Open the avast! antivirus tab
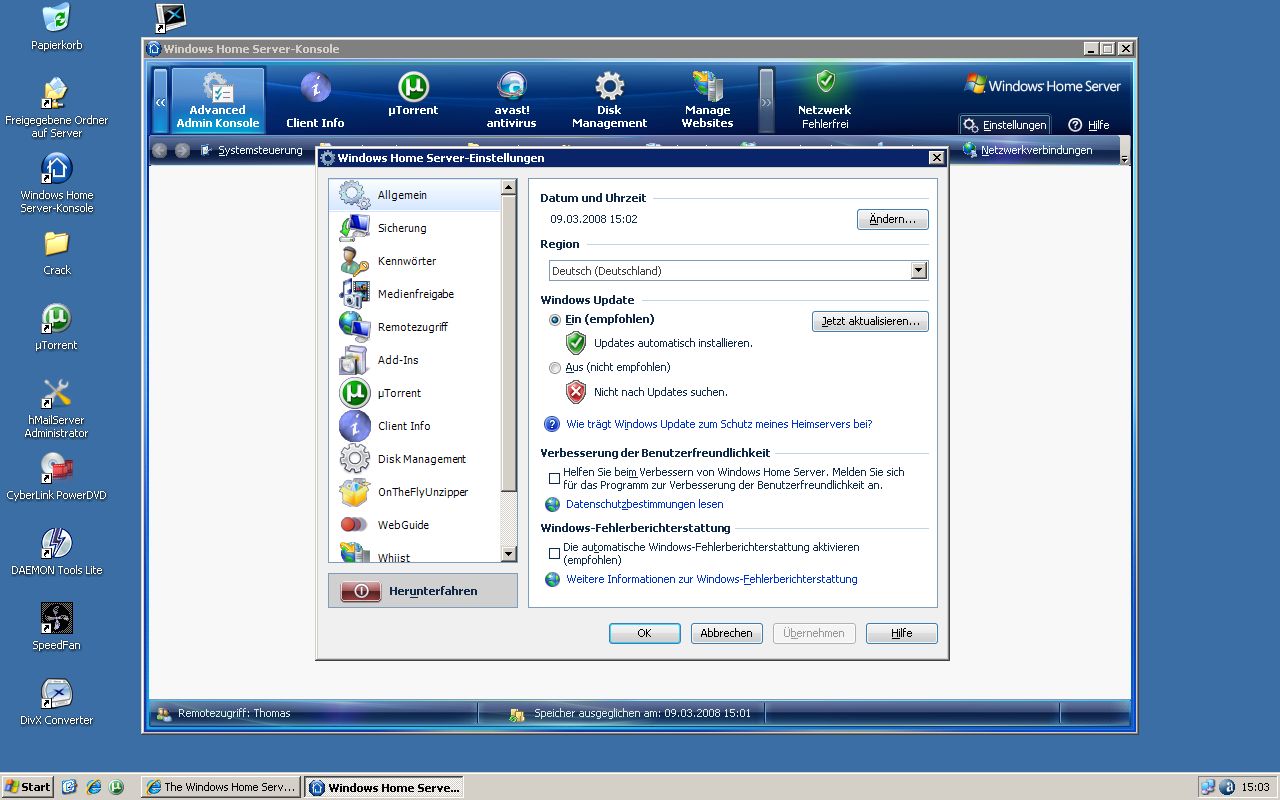1280x800 pixels. [511, 100]
